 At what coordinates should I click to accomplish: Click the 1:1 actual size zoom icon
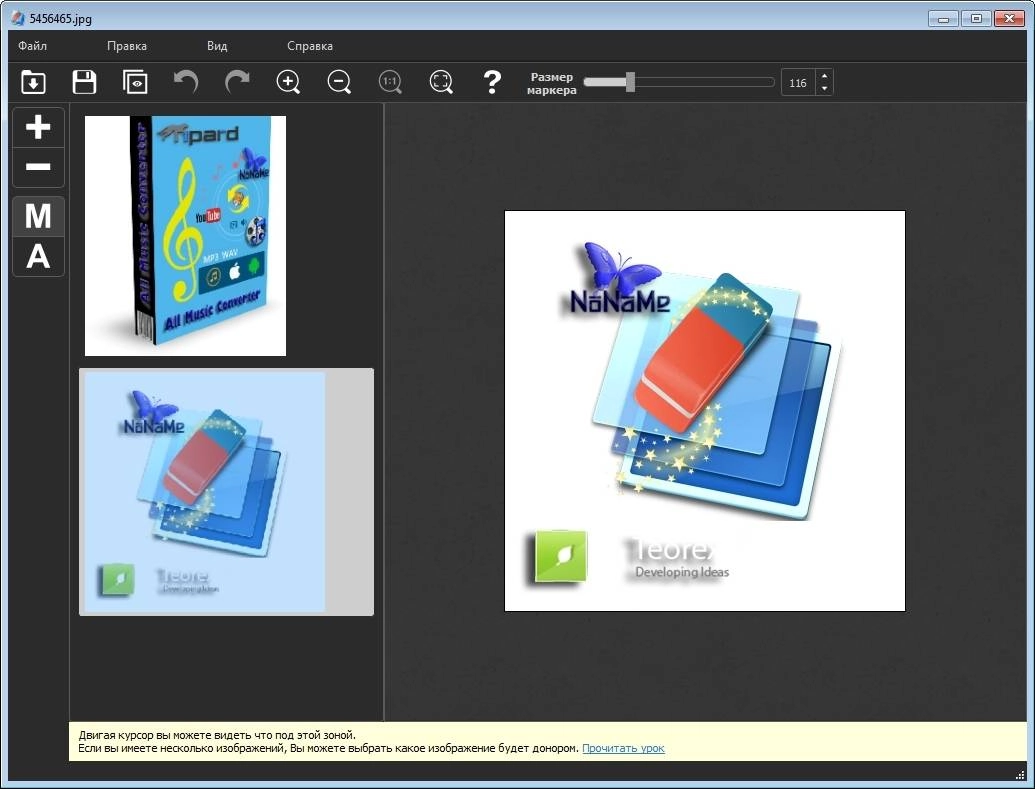(390, 83)
